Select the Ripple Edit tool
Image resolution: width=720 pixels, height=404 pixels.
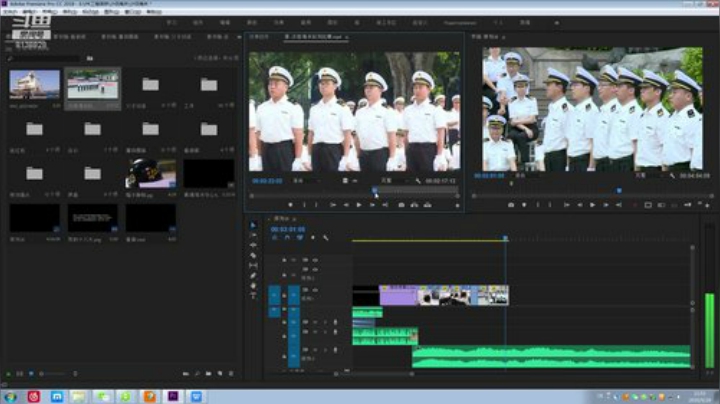click(253, 245)
